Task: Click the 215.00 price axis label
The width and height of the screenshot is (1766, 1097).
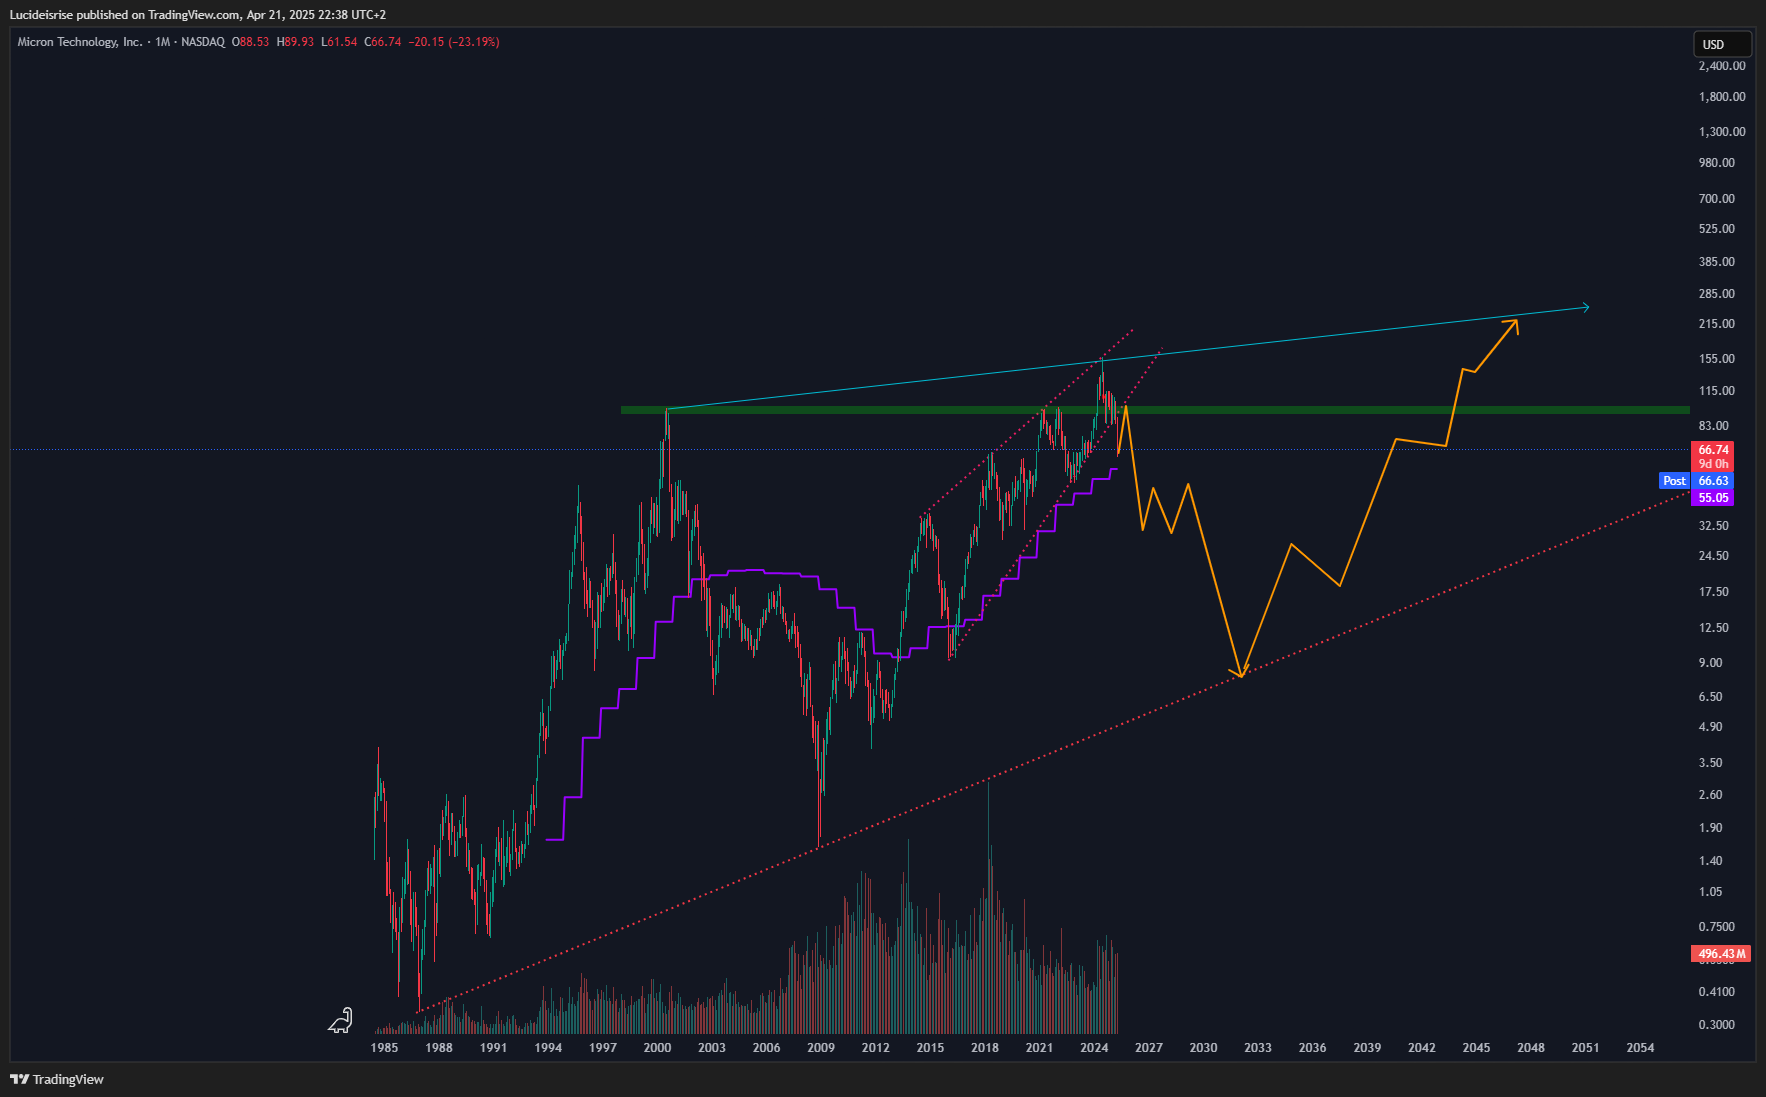Action: [1716, 324]
